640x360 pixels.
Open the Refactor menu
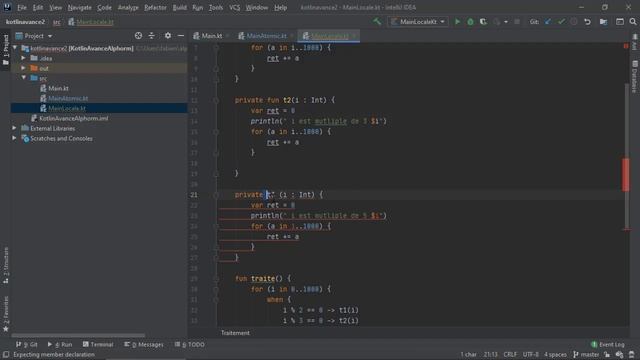click(x=155, y=7)
